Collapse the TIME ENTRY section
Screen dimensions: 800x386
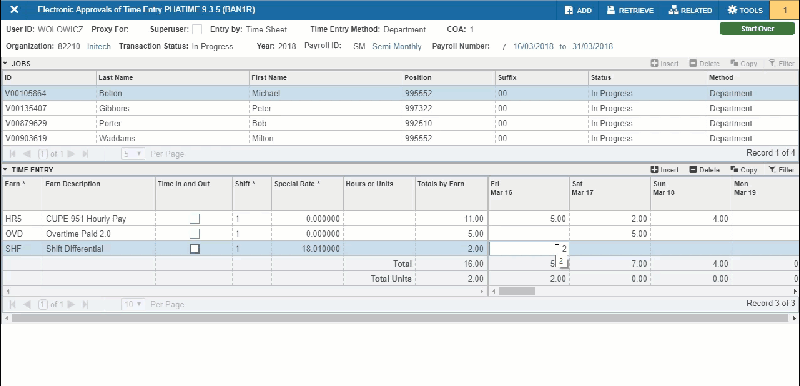pos(5,170)
